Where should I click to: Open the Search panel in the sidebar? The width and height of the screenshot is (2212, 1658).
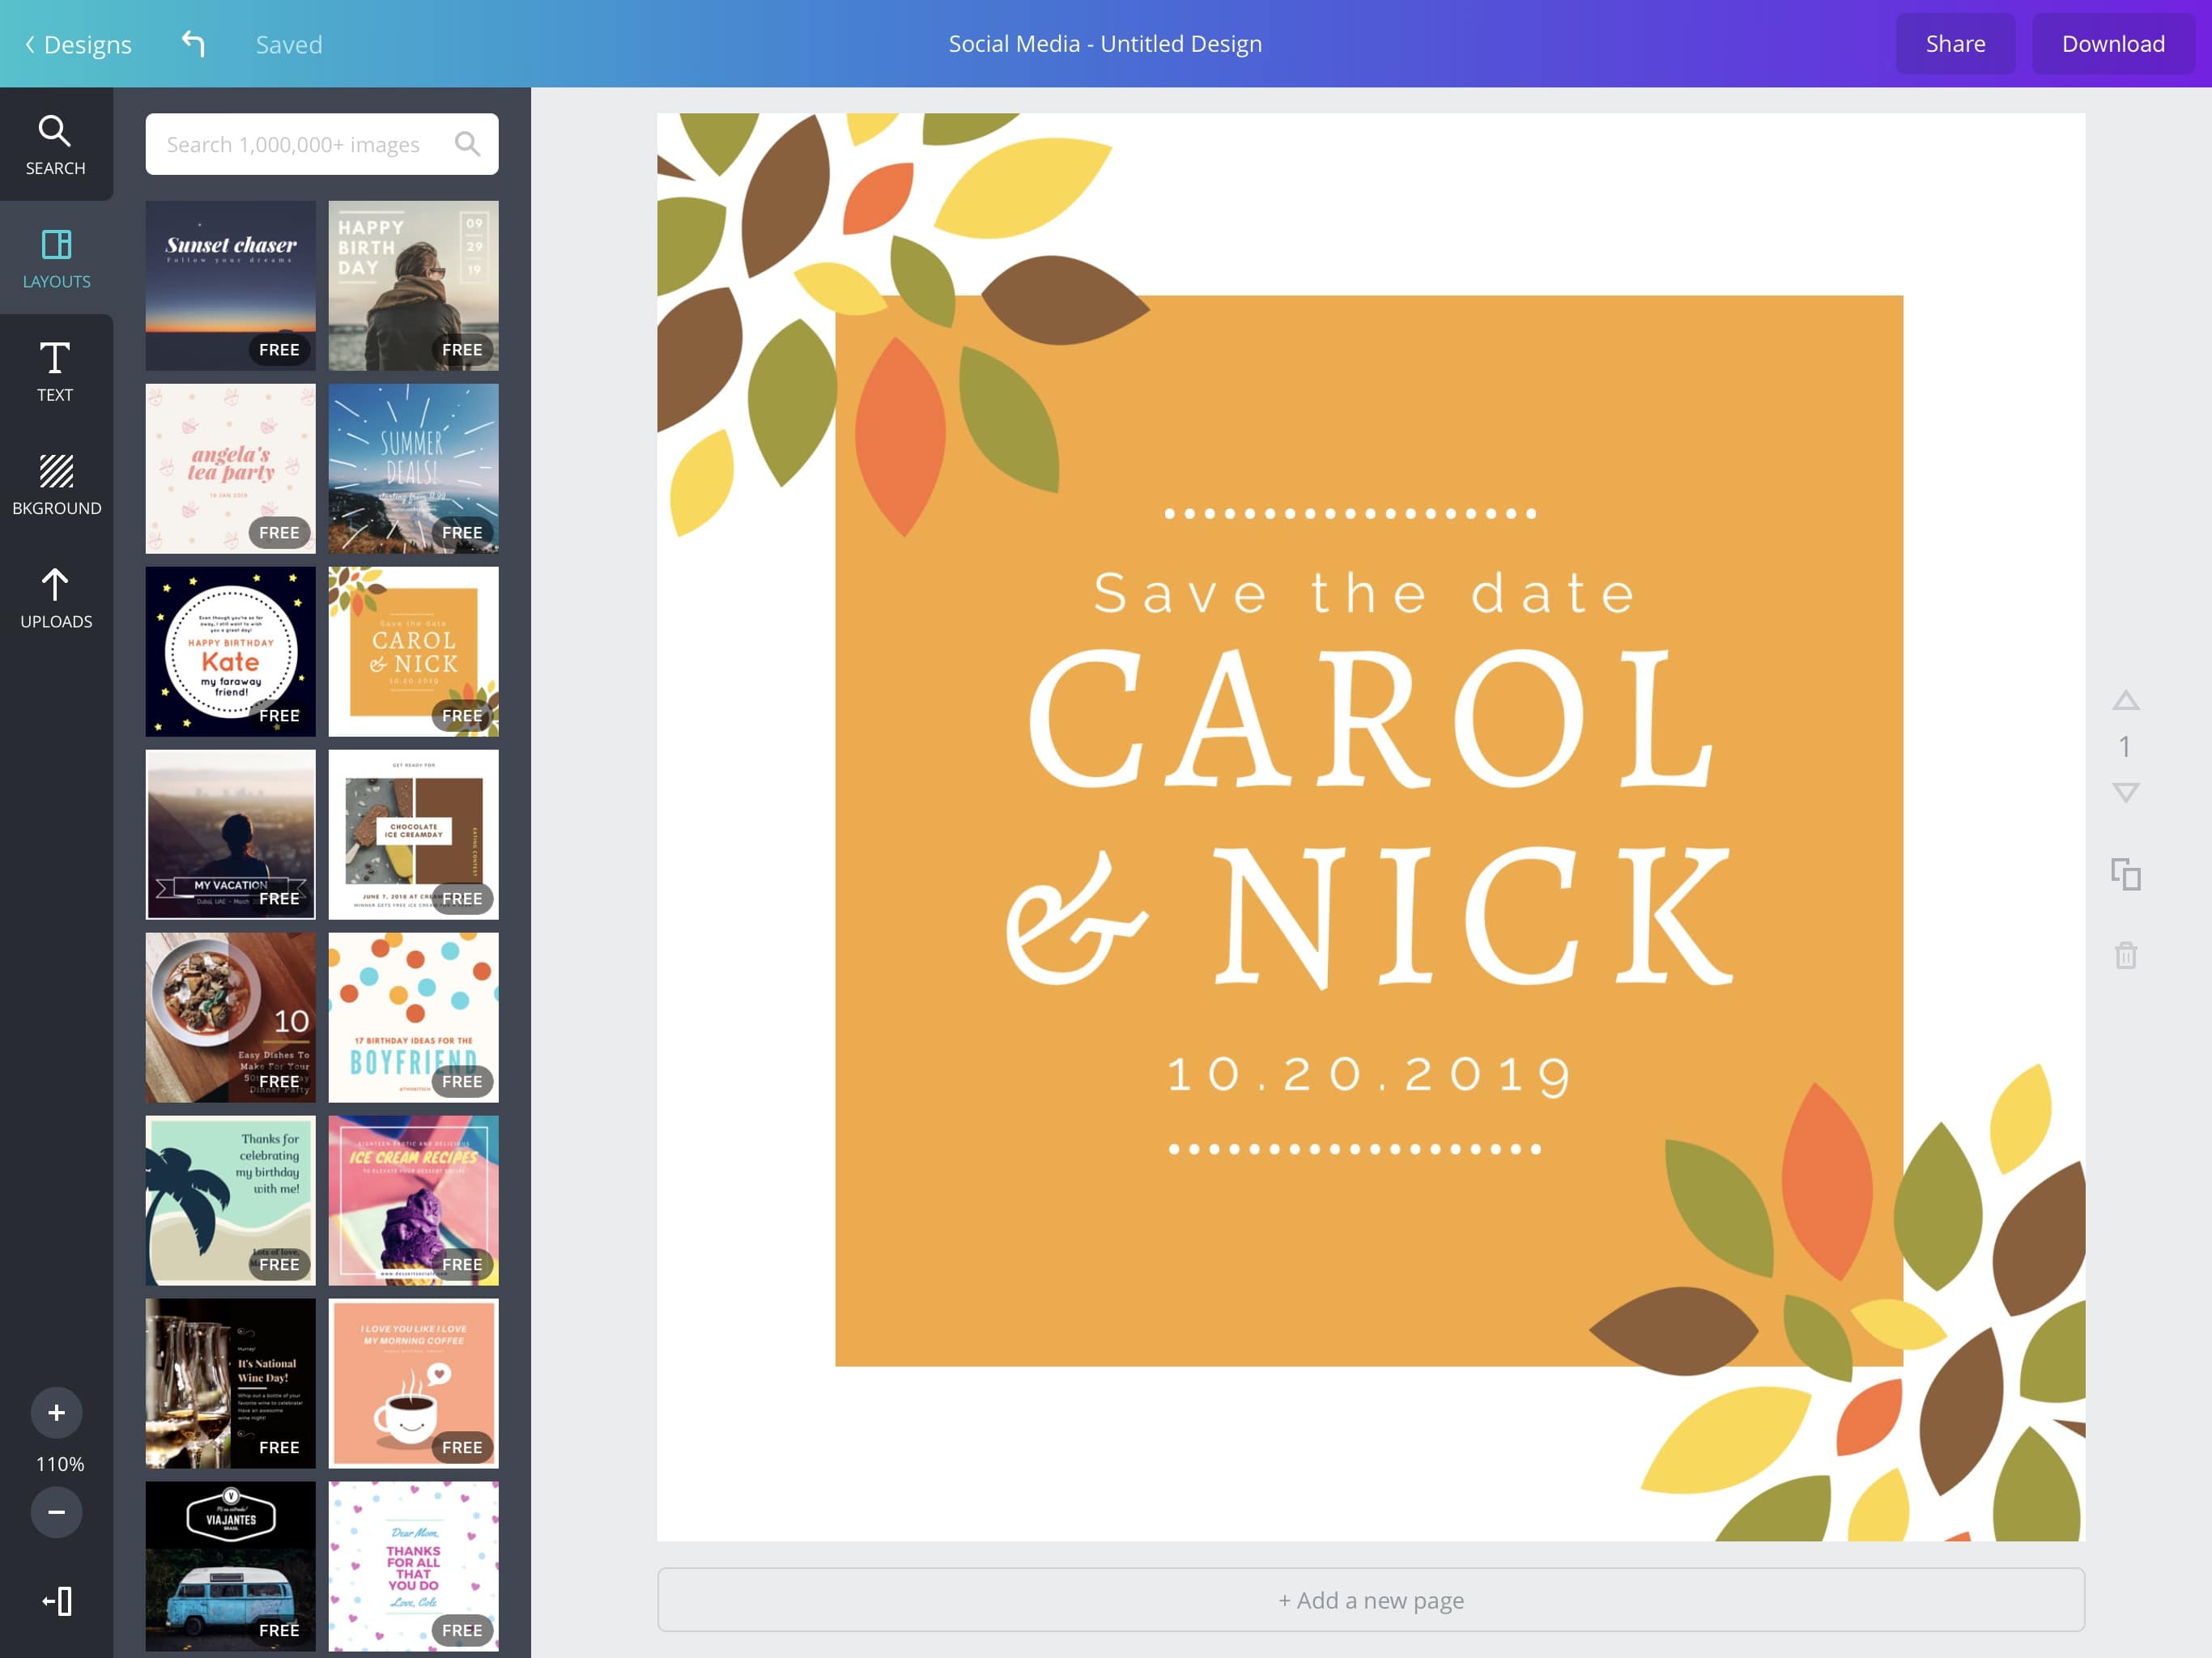click(55, 145)
